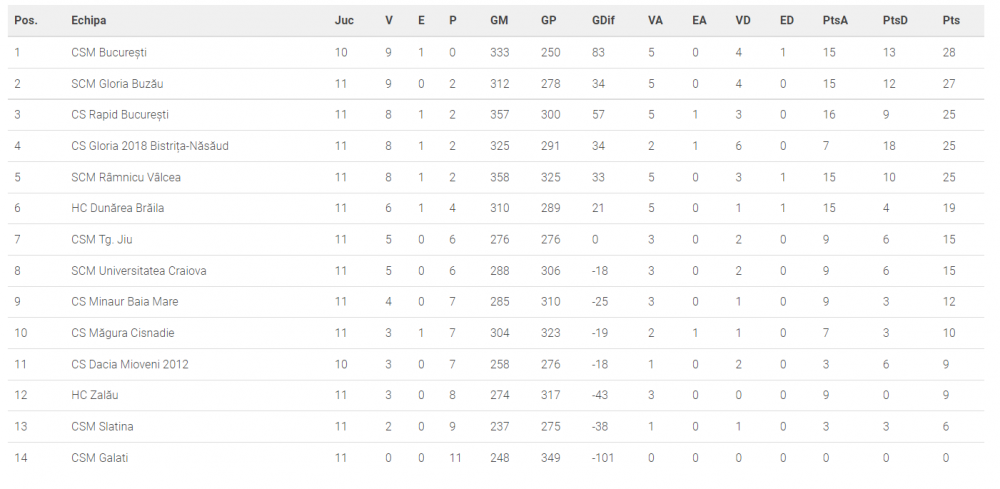Select CS Minaur Baia Mare

[125, 302]
